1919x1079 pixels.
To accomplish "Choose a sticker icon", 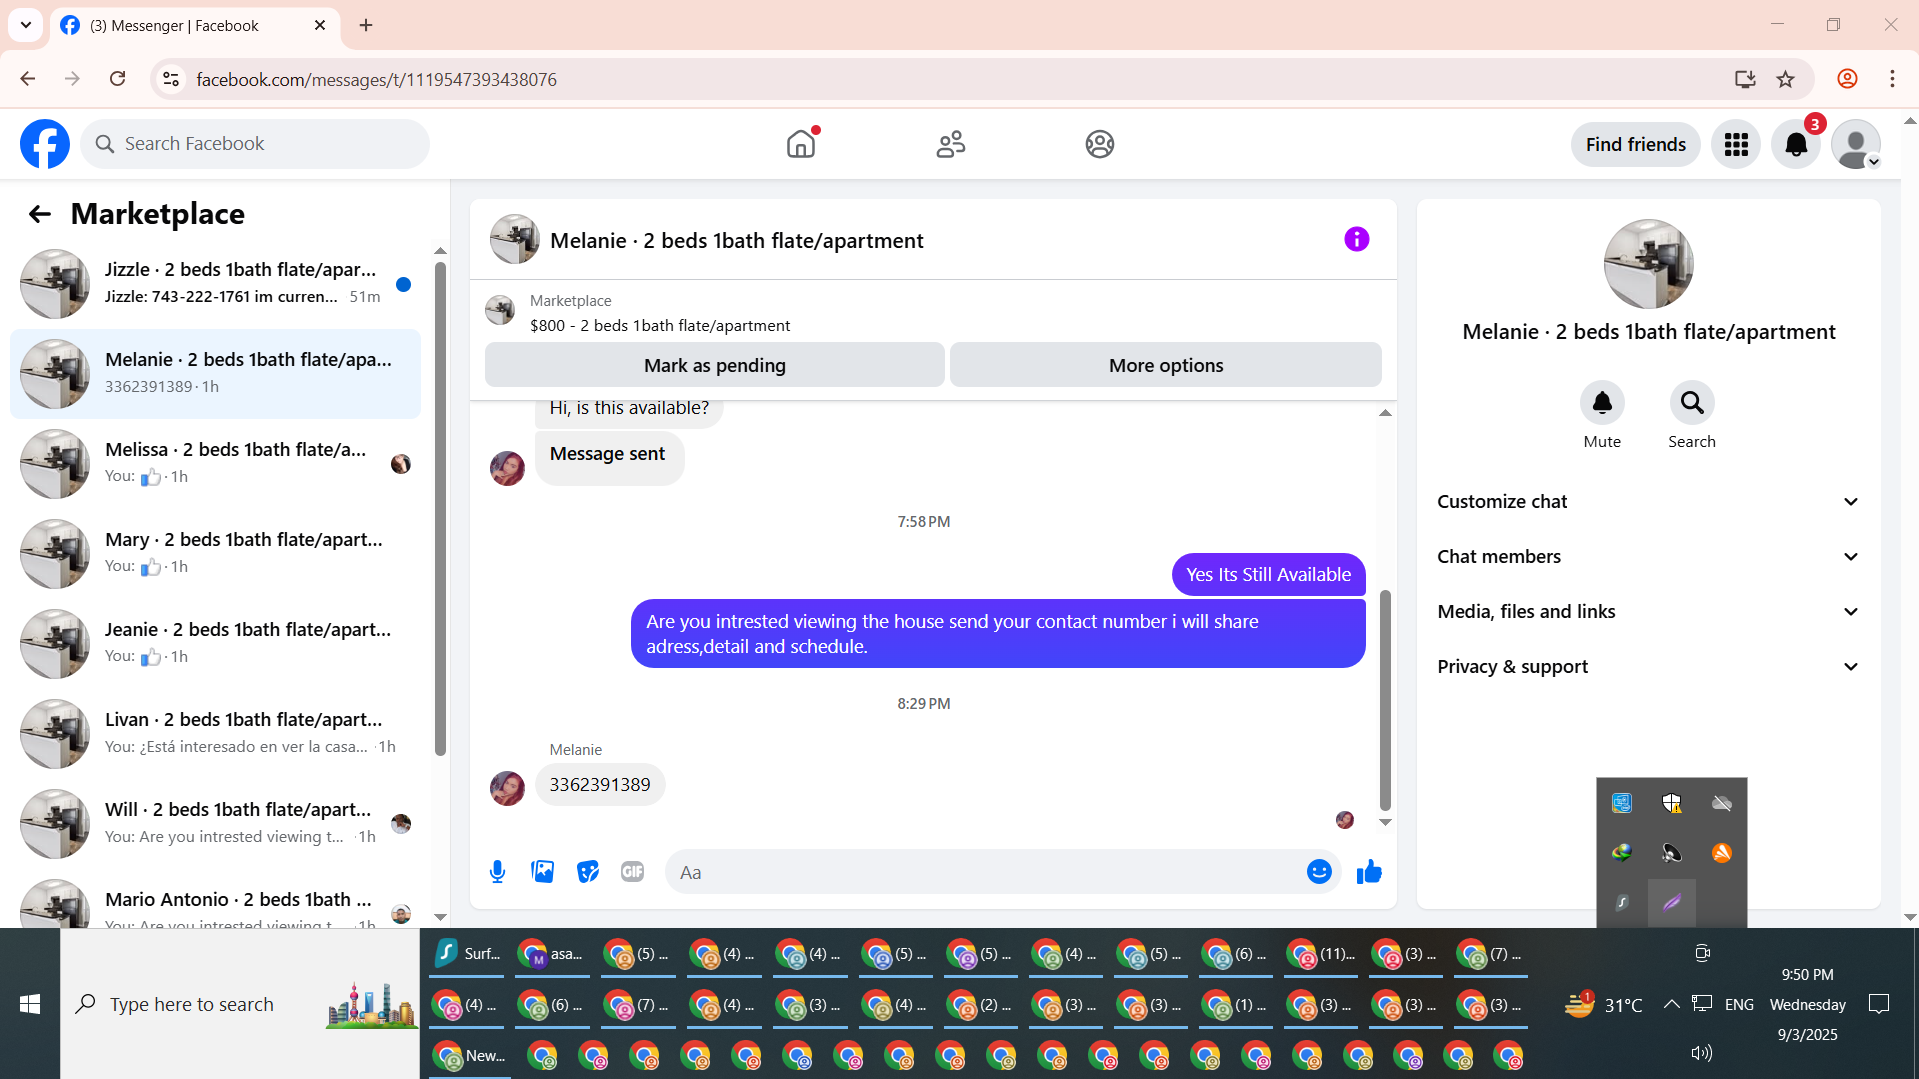I will (588, 872).
